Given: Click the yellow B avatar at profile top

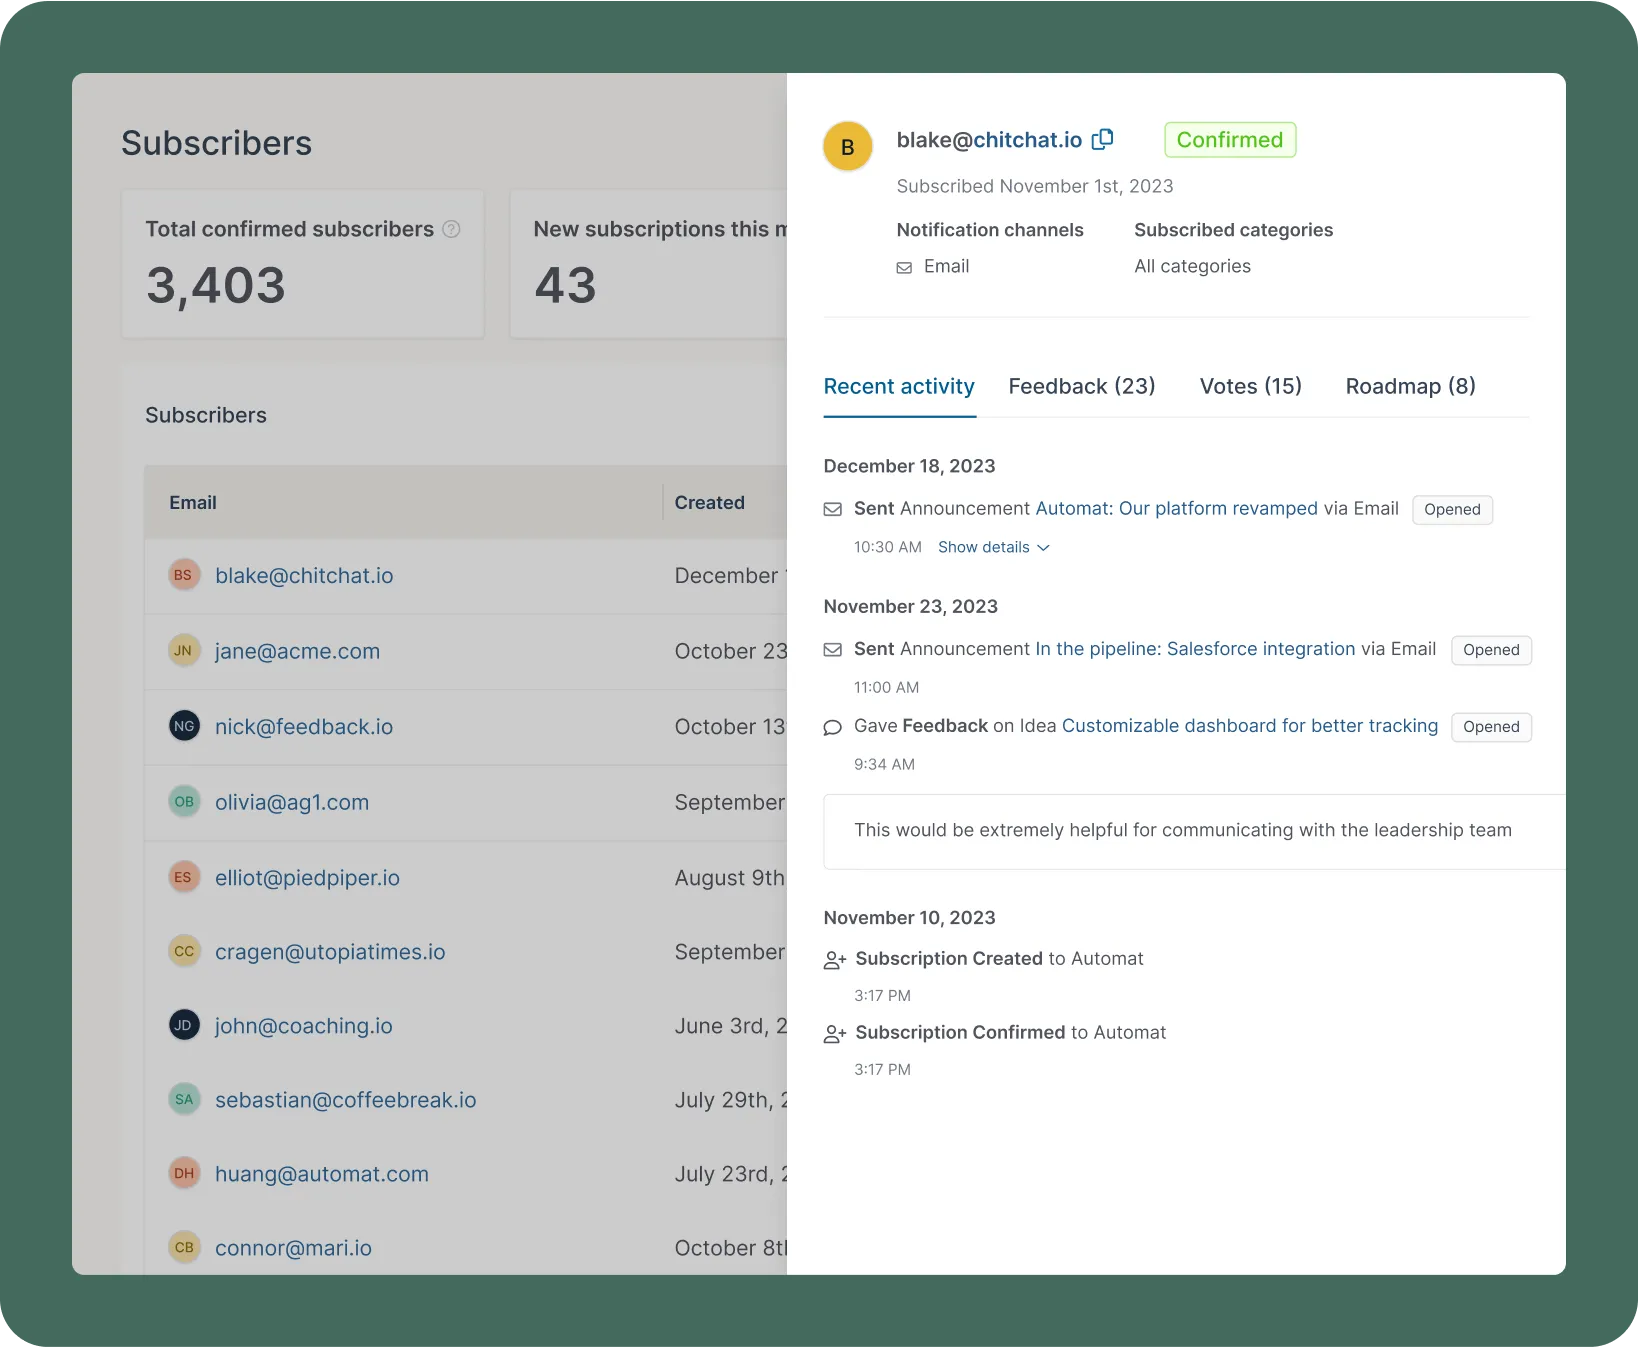Looking at the screenshot, I should (x=847, y=146).
